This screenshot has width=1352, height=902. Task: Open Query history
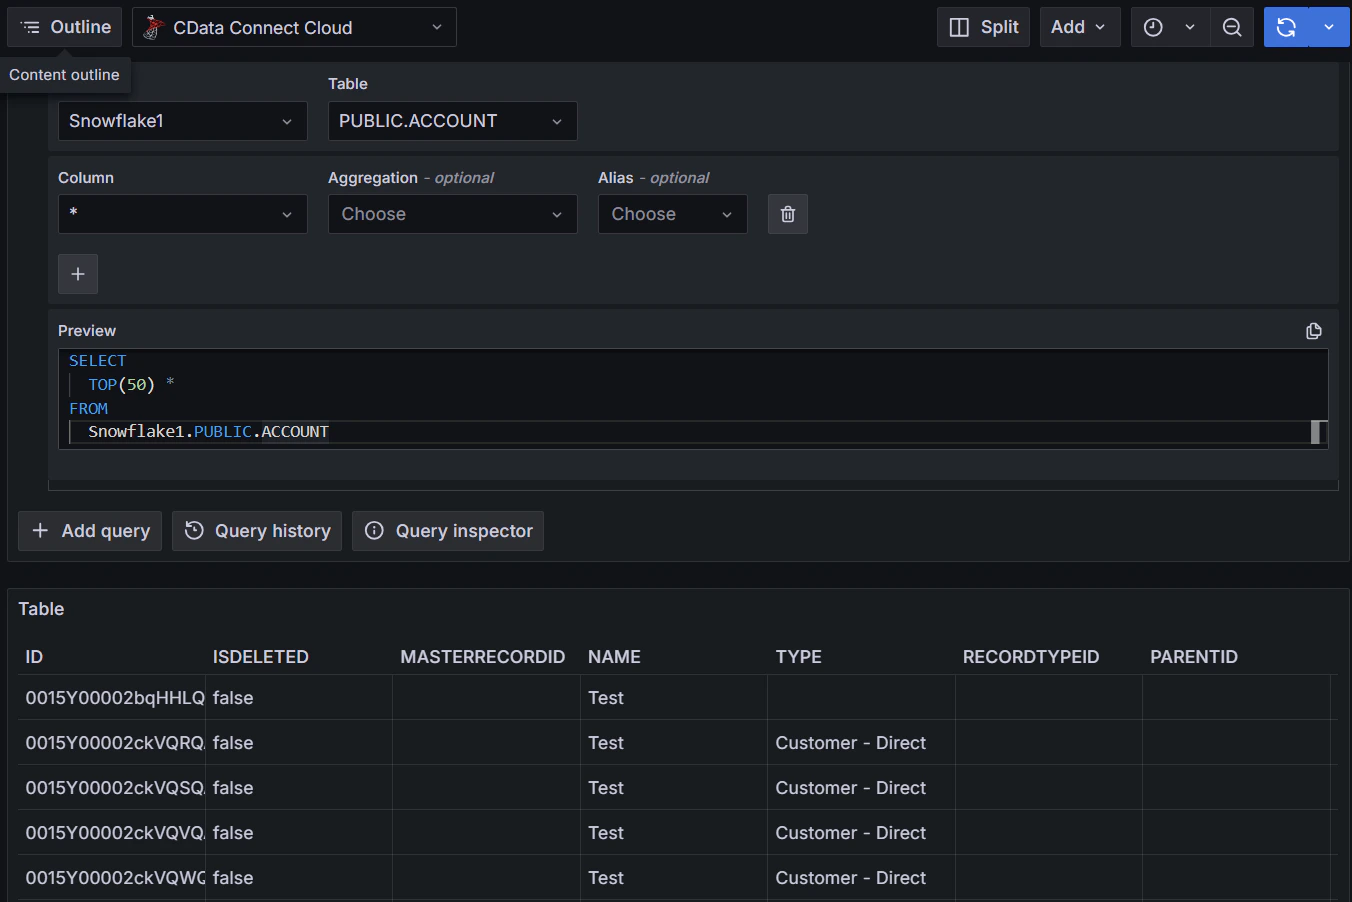[x=257, y=531]
